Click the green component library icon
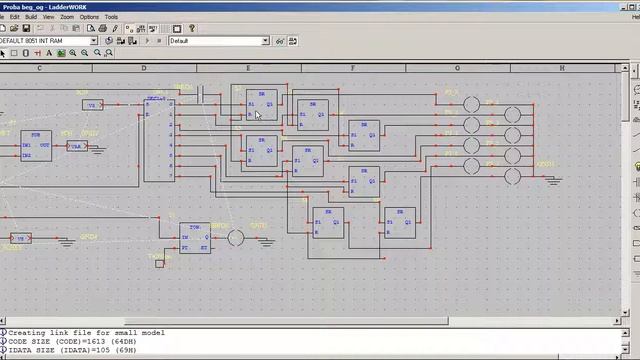Screen dimensions: 640x360 pyautogui.click(x=61, y=53)
